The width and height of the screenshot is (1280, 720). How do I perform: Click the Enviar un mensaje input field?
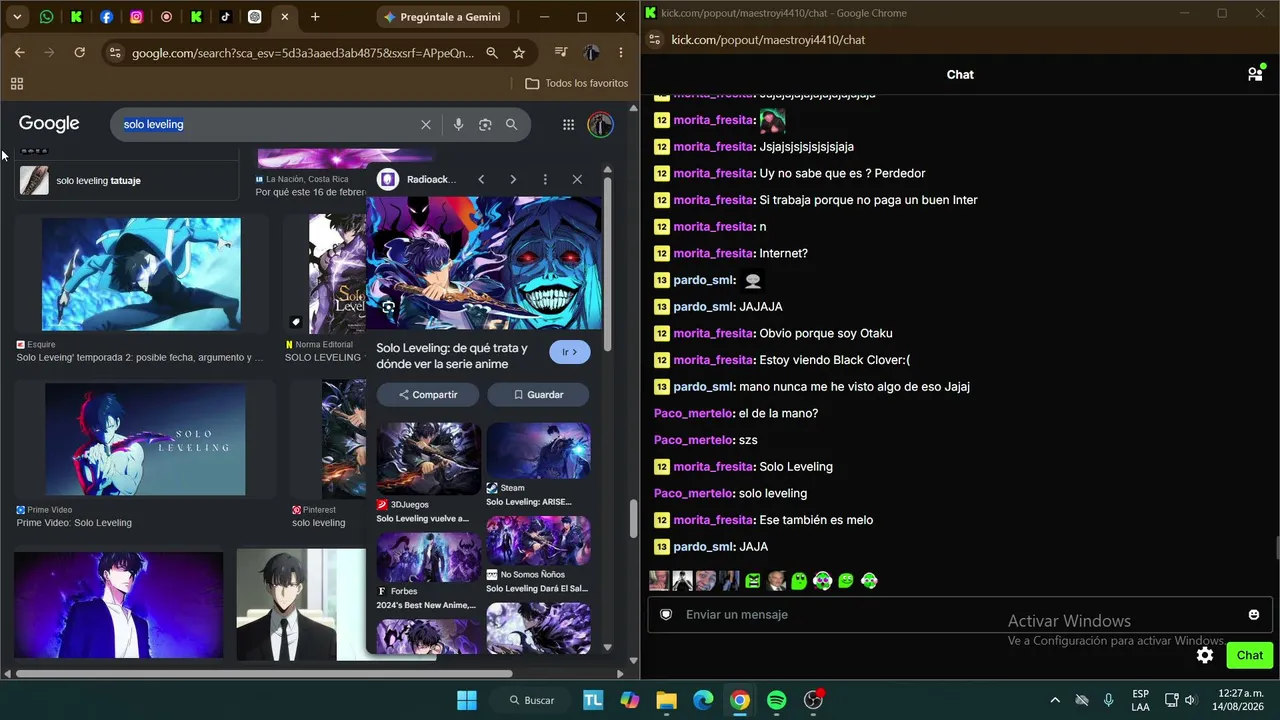point(960,614)
